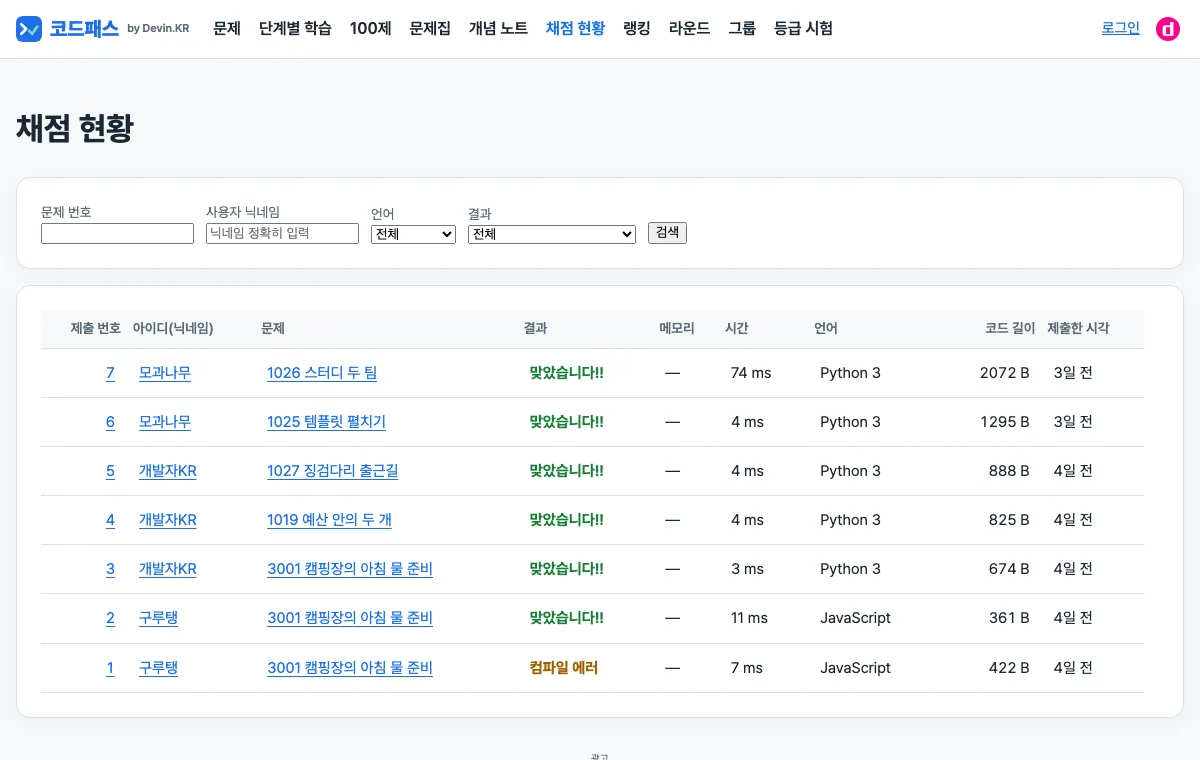
Task: Open problem 1025 템플릿 펼치기
Action: [x=326, y=422]
